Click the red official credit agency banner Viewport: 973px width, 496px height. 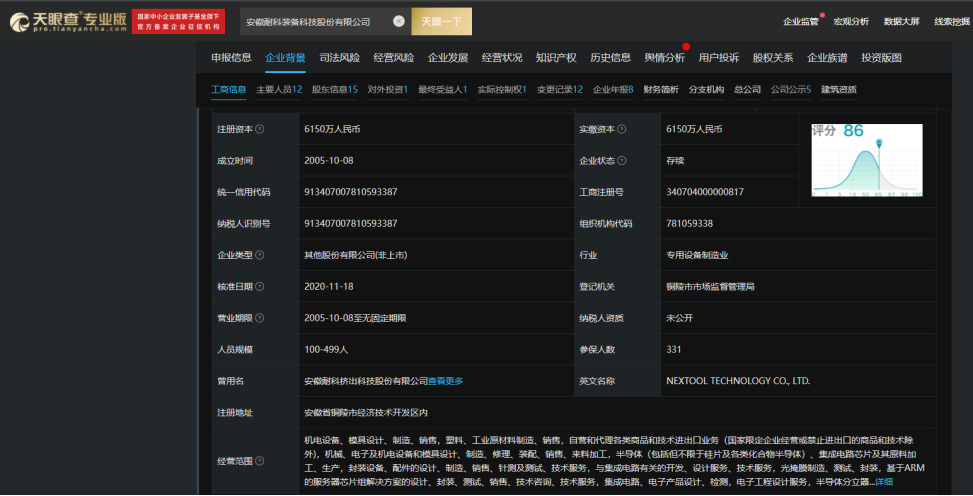click(x=178, y=22)
